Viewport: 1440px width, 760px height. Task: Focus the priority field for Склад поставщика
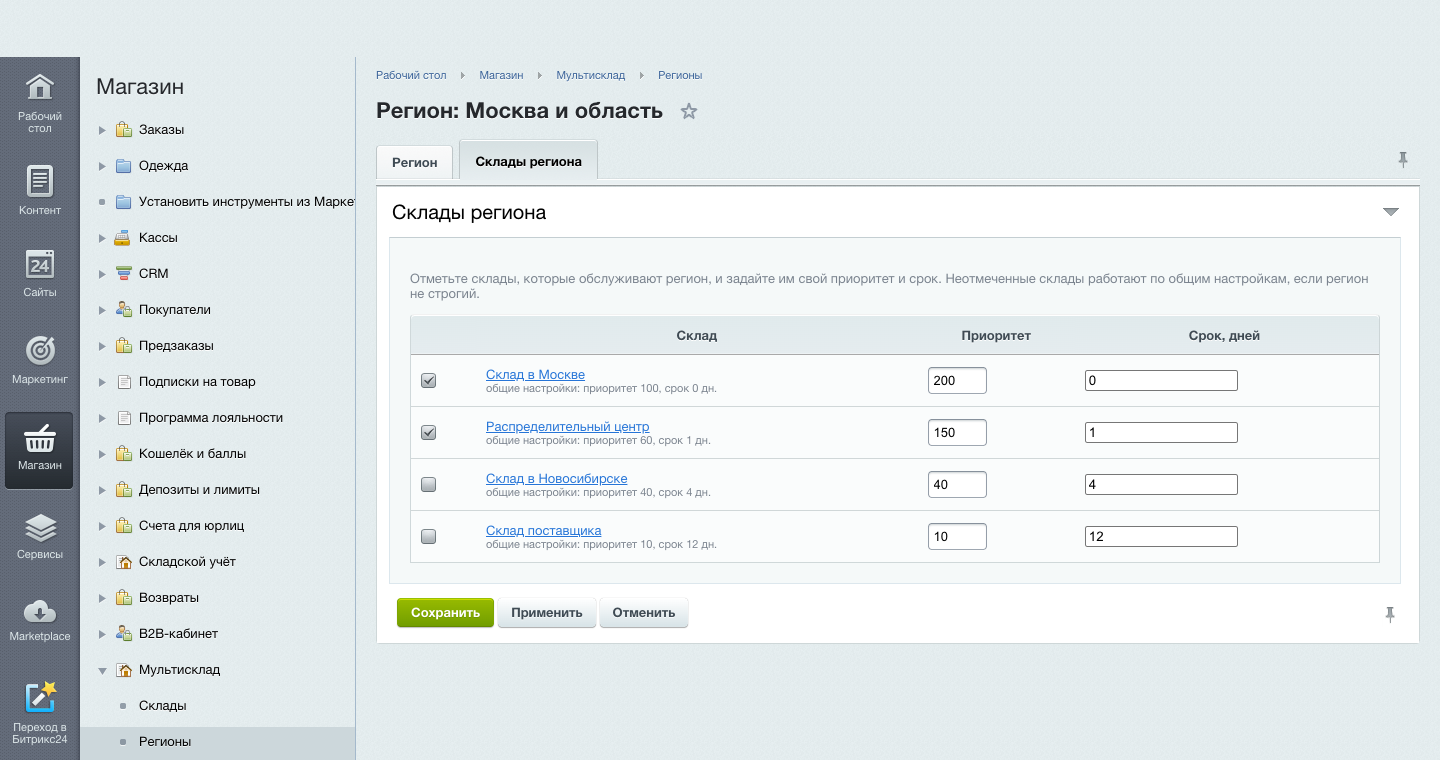(x=957, y=536)
